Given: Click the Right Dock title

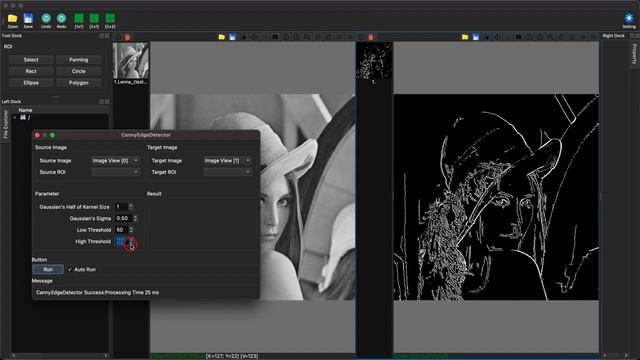Looking at the screenshot, I should (x=613, y=36).
